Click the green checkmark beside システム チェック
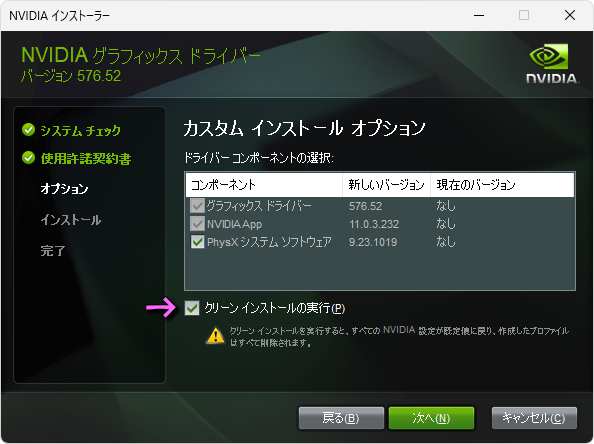 click(x=28, y=130)
